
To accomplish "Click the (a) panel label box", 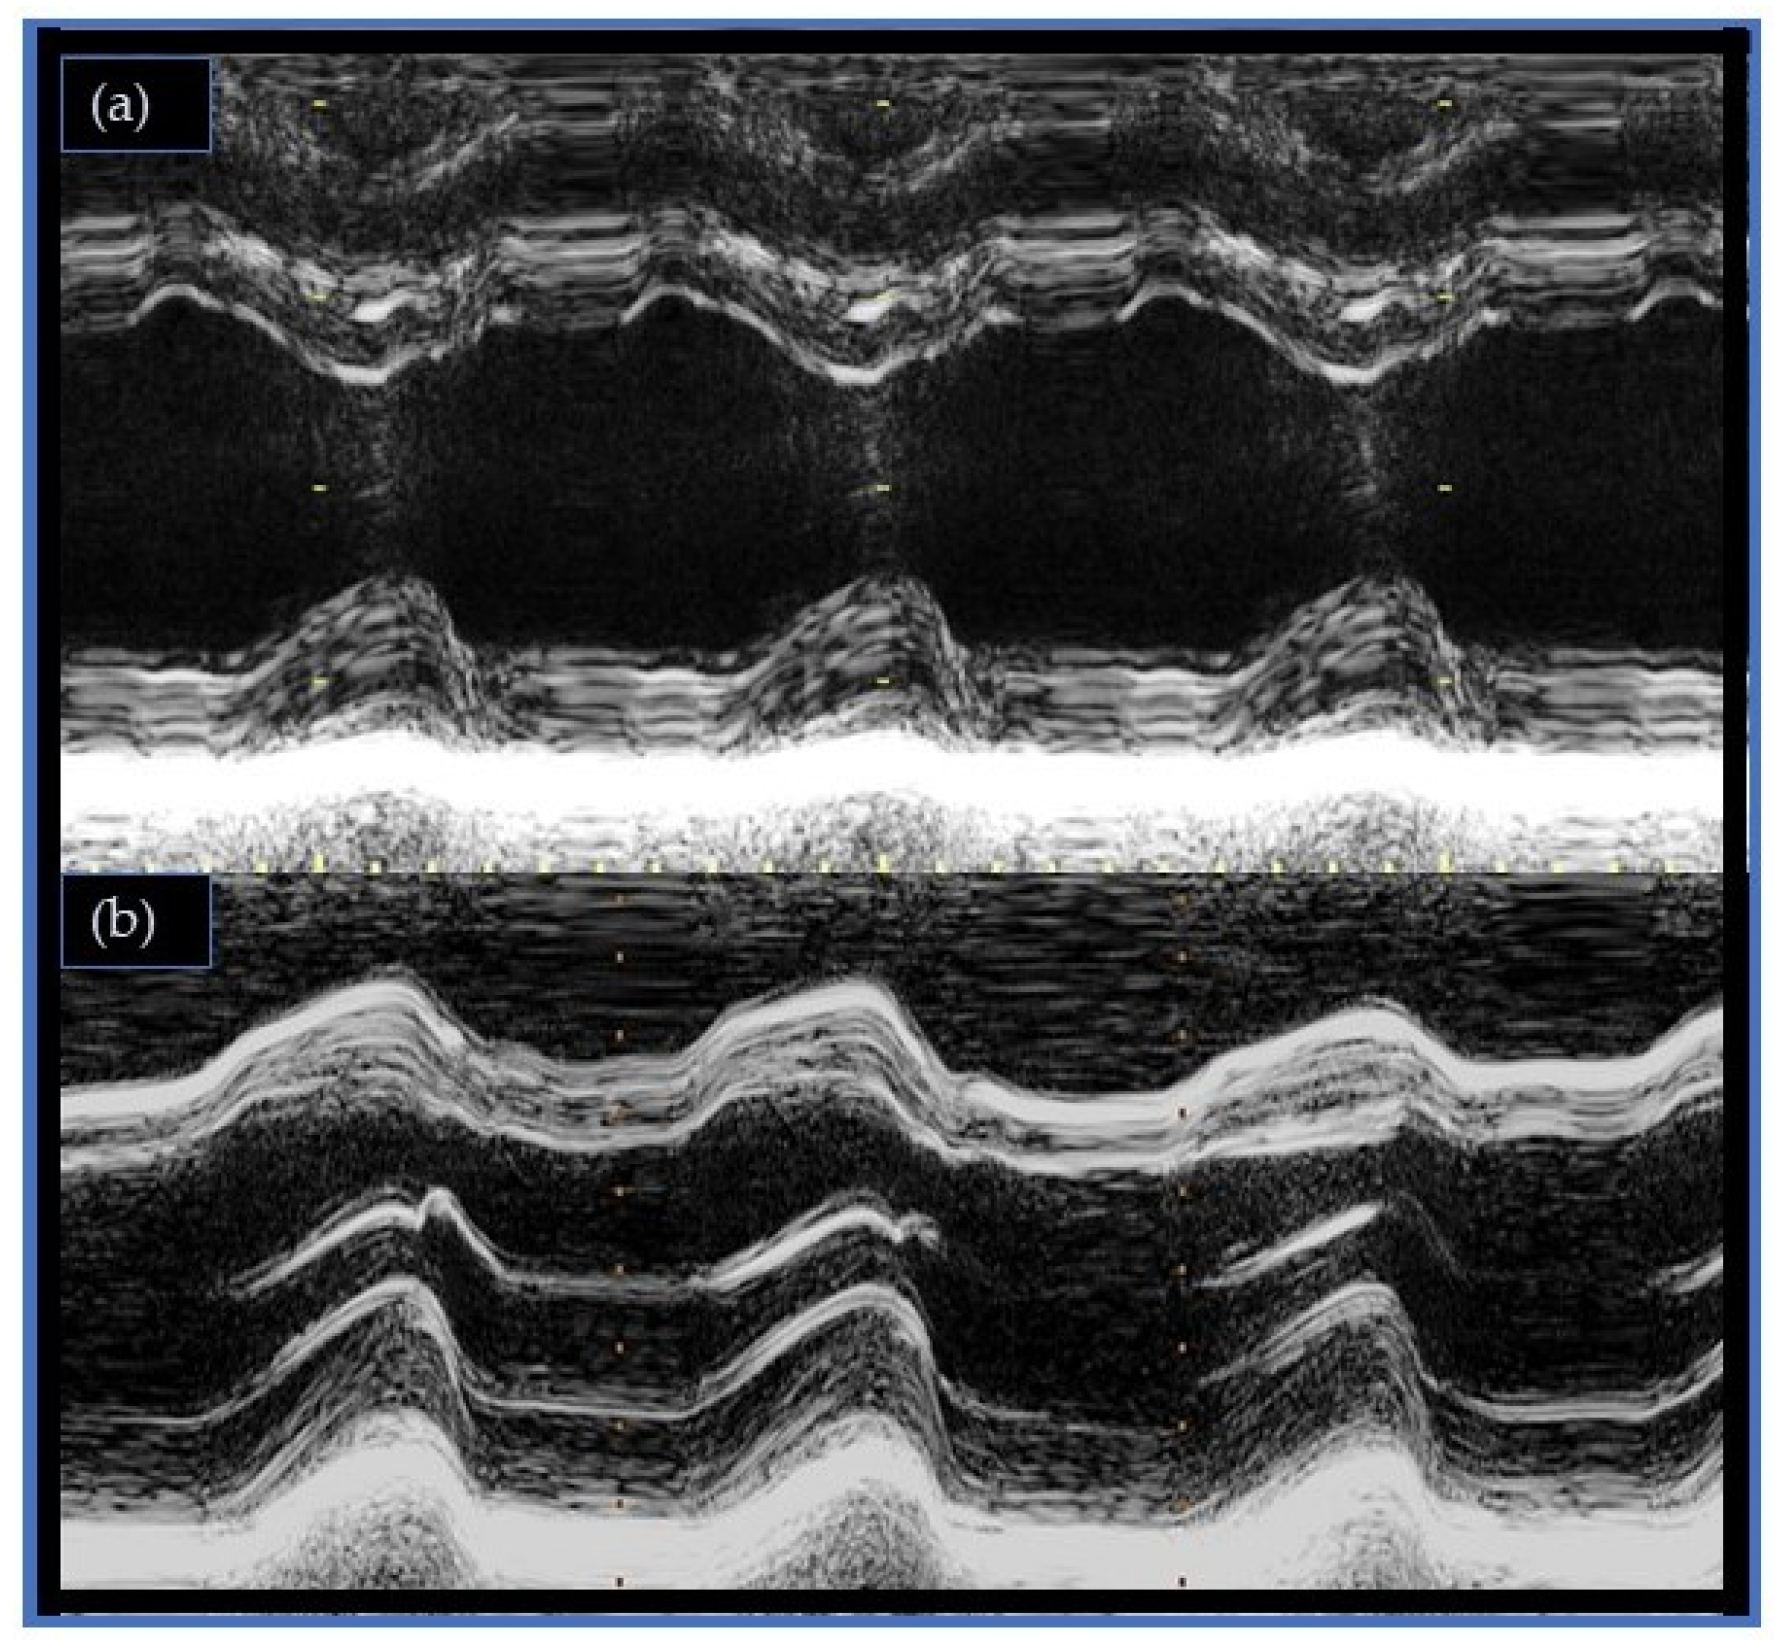I will tap(136, 105).
